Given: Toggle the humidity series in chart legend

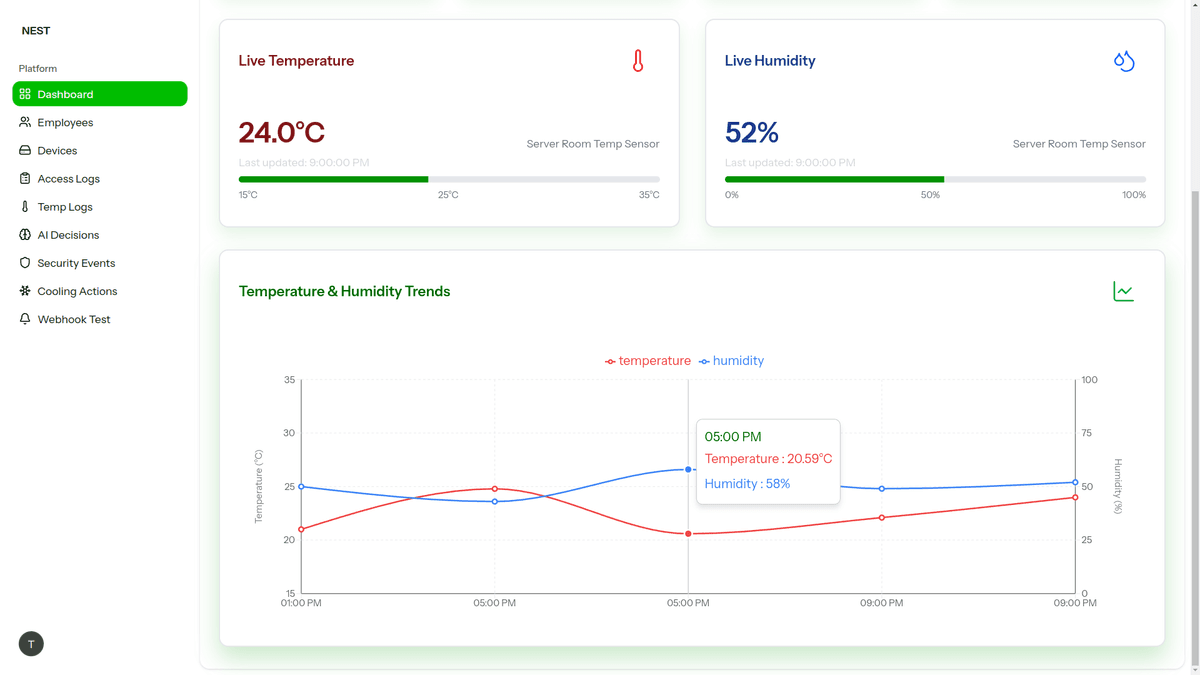Looking at the screenshot, I should tap(731, 361).
